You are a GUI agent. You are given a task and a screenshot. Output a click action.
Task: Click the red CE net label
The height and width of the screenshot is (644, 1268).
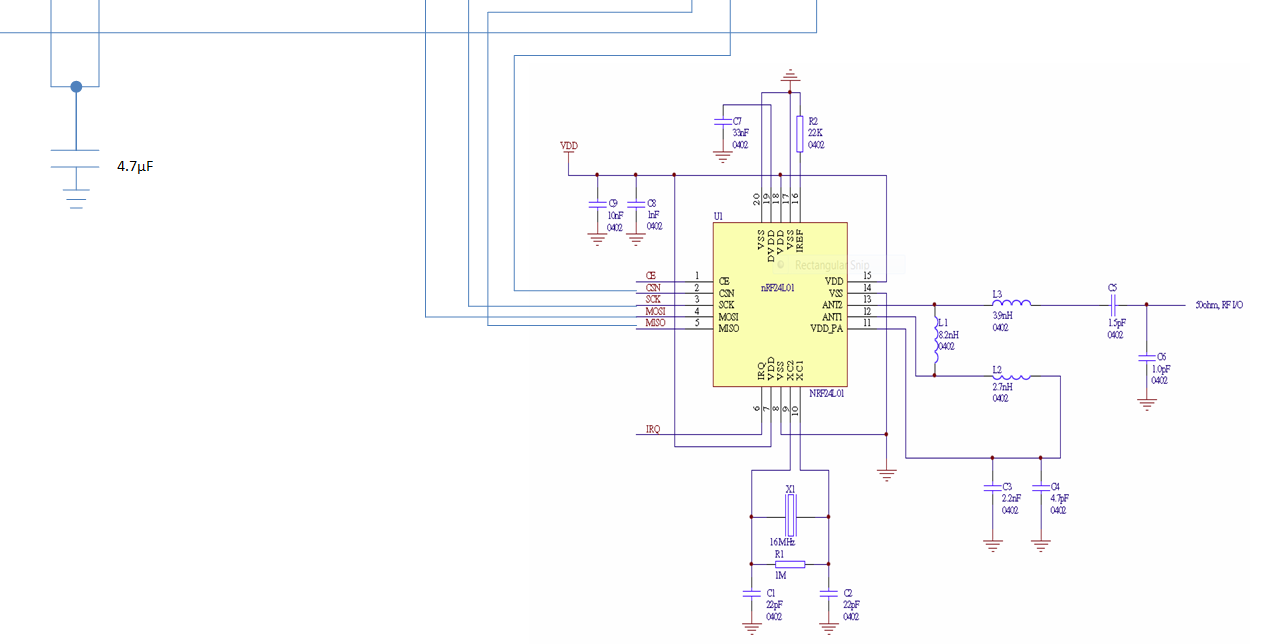tap(650, 276)
